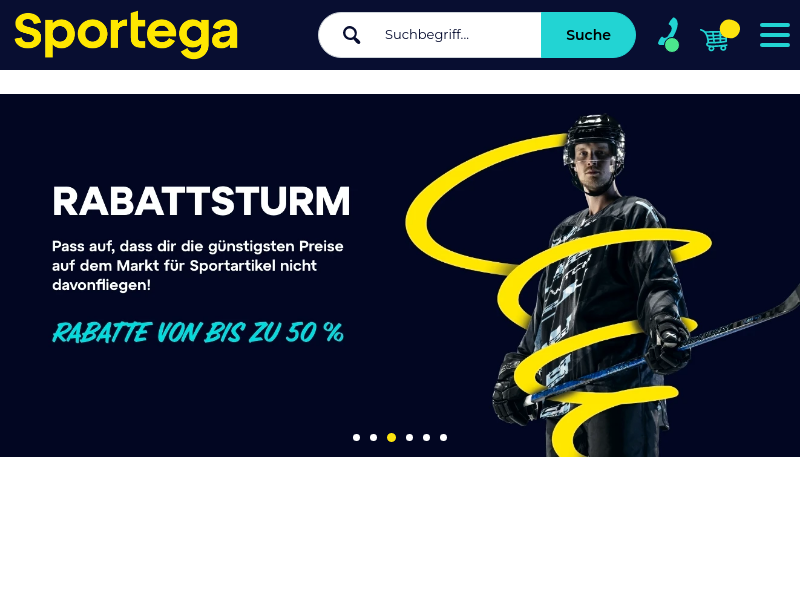Click the magnifying glass search icon
This screenshot has height=600, width=800.
352,35
